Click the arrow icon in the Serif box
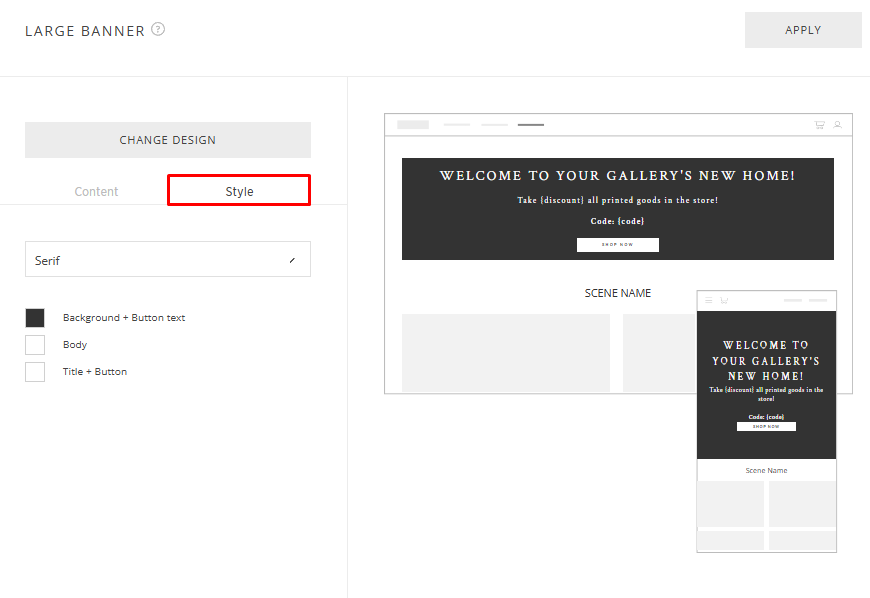The height and width of the screenshot is (598, 870). pyautogui.click(x=292, y=260)
